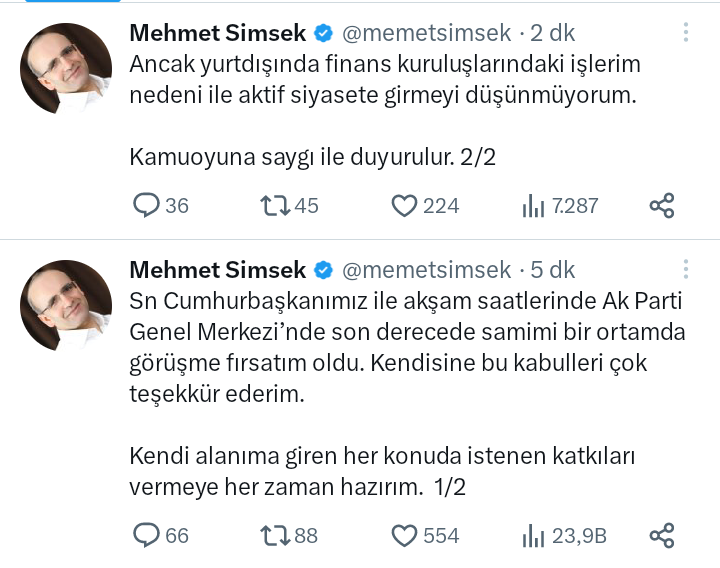The height and width of the screenshot is (568, 720).
Task: Like the tweet with 554 likes
Action: tap(404, 536)
